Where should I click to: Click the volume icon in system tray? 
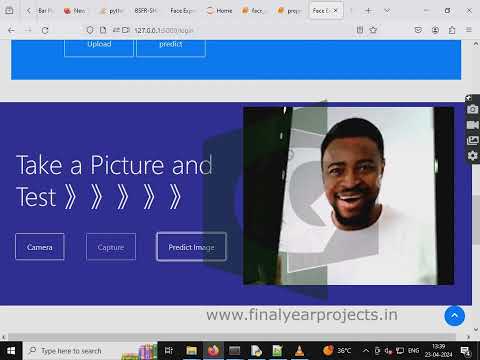[x=388, y=351]
